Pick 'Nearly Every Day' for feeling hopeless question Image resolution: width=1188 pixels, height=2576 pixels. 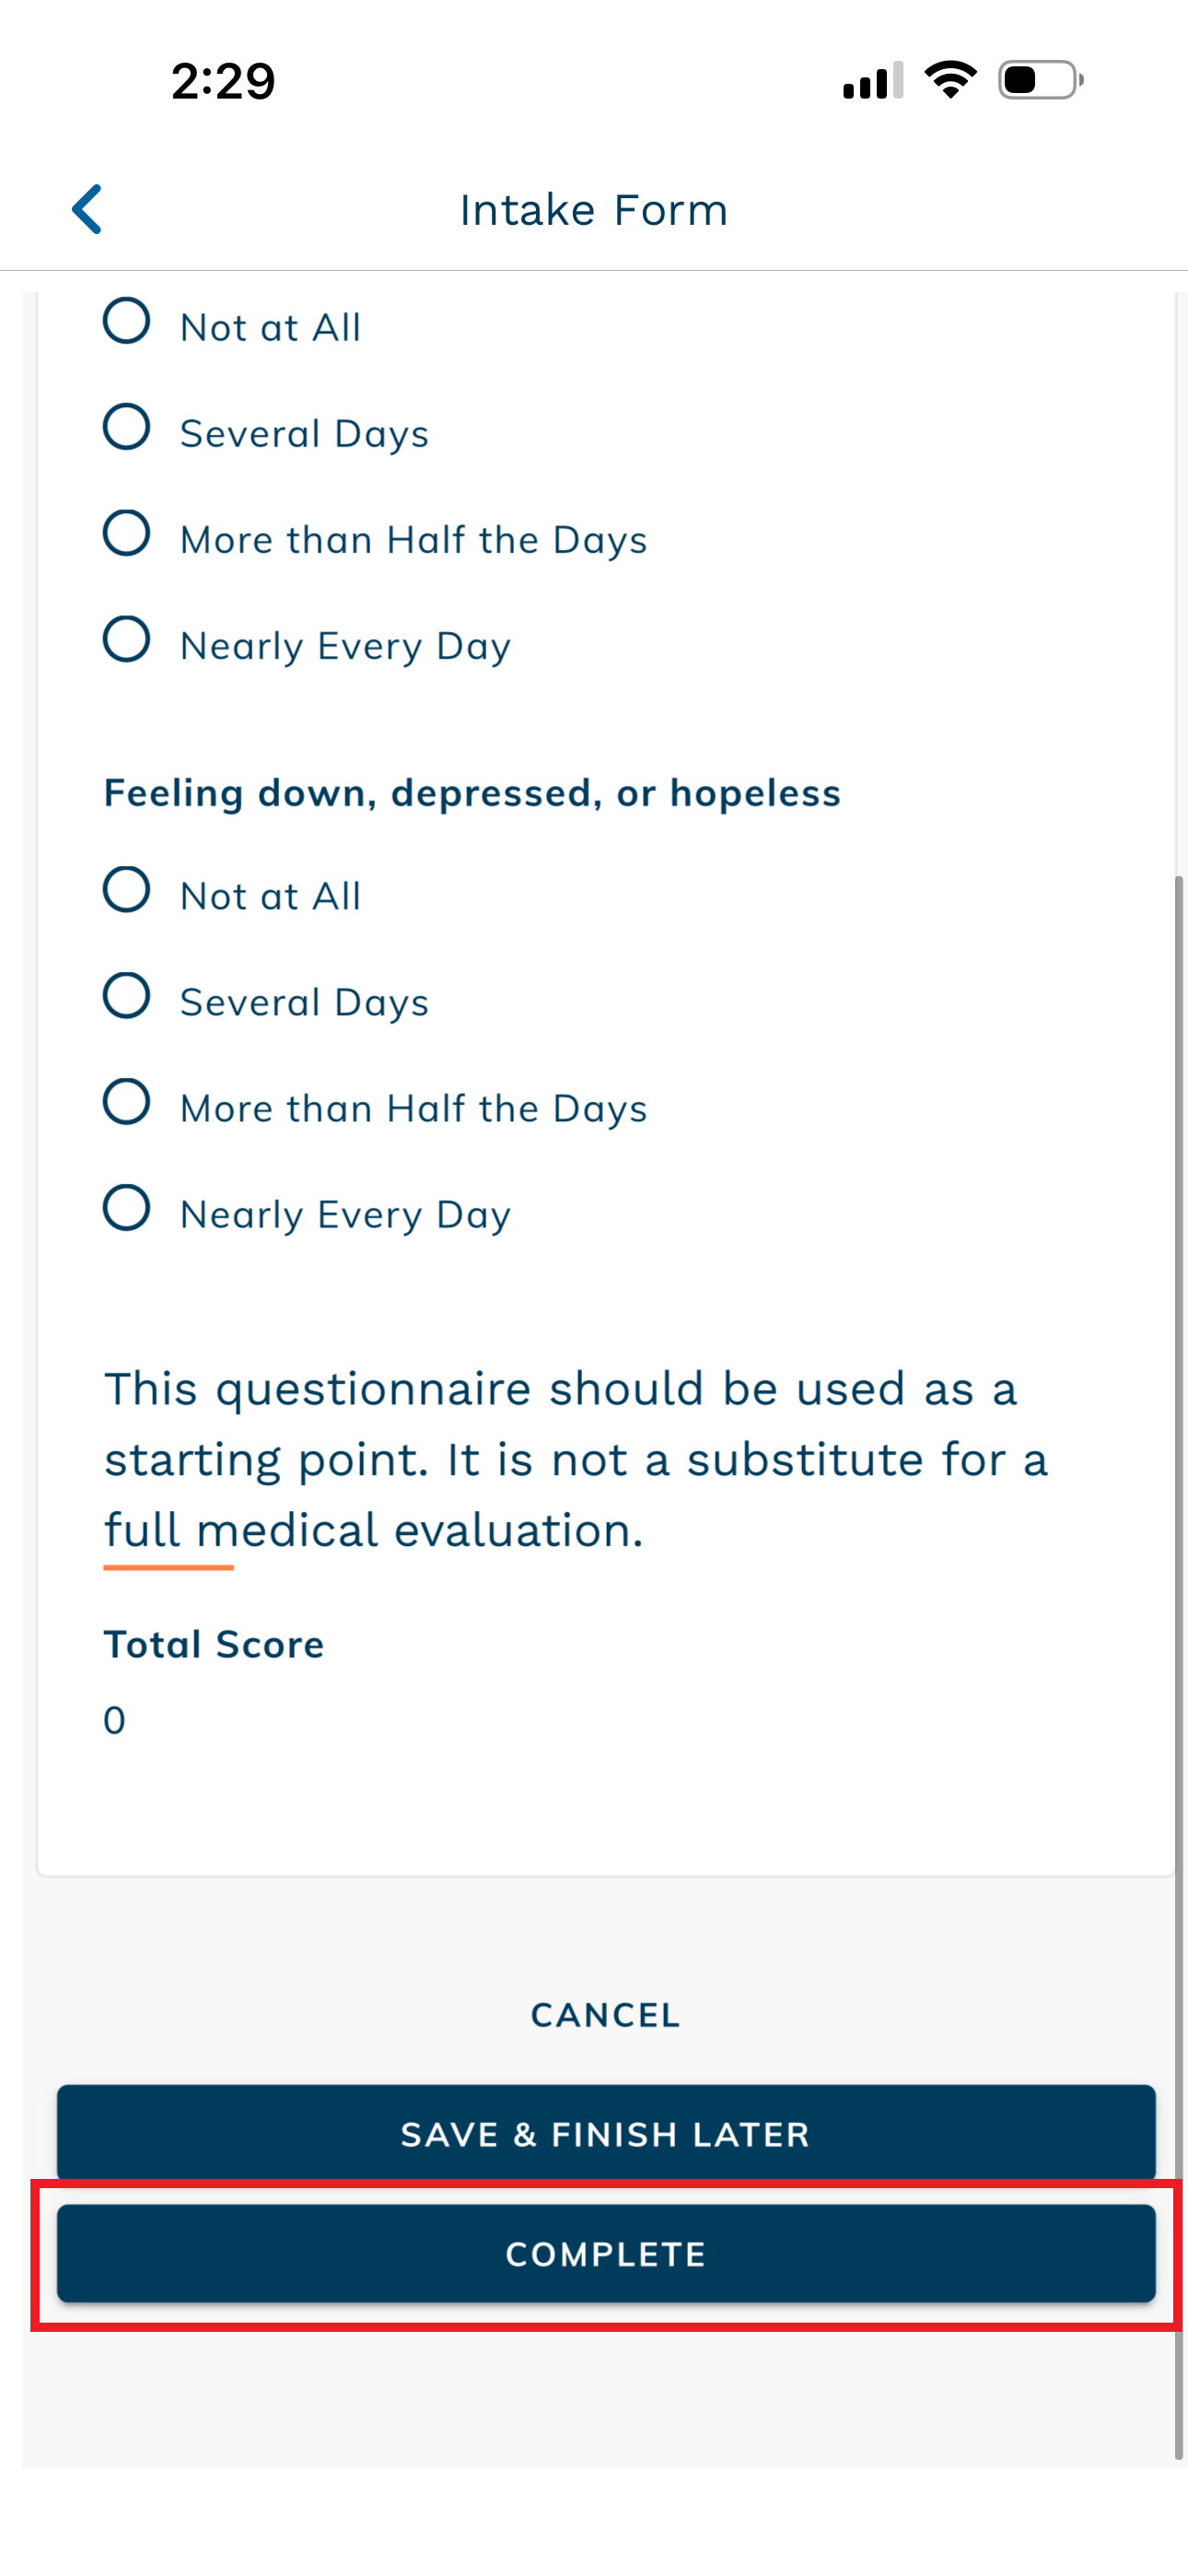coord(127,1208)
